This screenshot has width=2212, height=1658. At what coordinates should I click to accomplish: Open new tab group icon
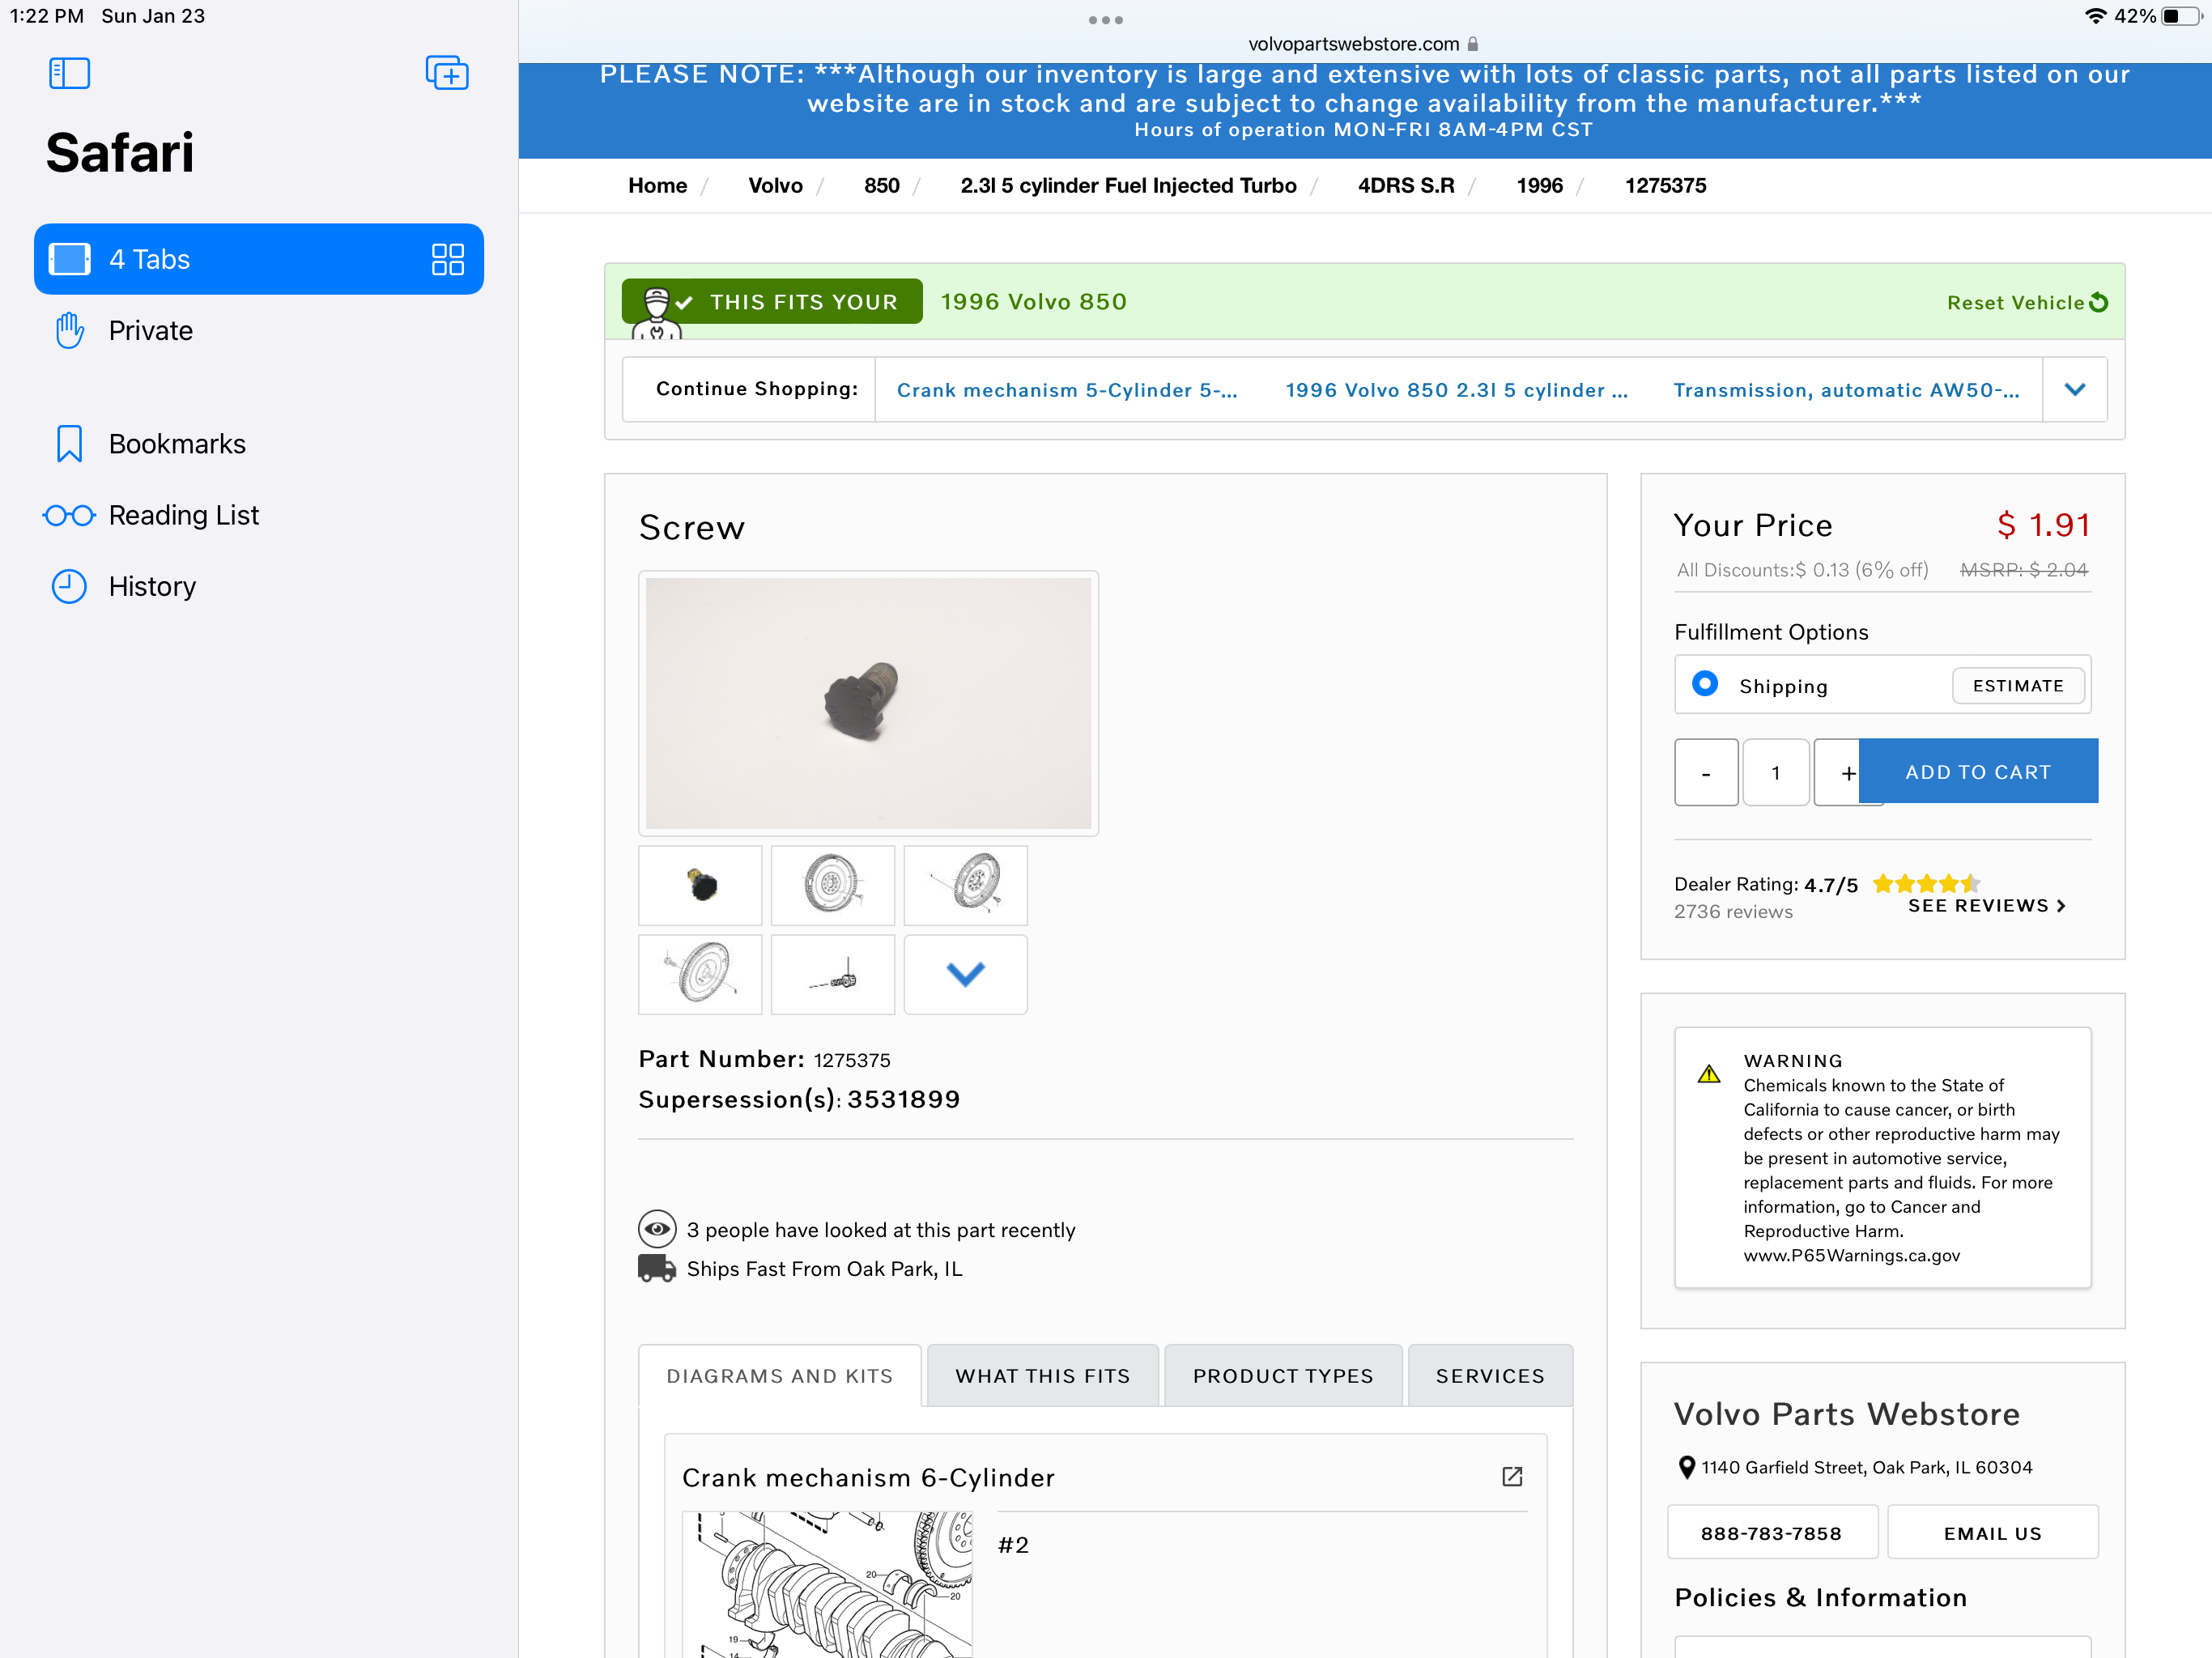point(446,73)
